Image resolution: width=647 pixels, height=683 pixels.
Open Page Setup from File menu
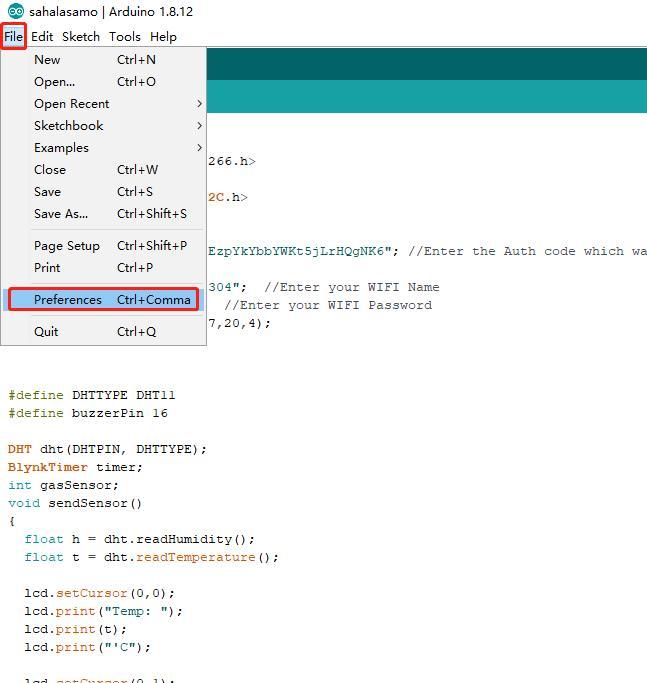[103, 246]
